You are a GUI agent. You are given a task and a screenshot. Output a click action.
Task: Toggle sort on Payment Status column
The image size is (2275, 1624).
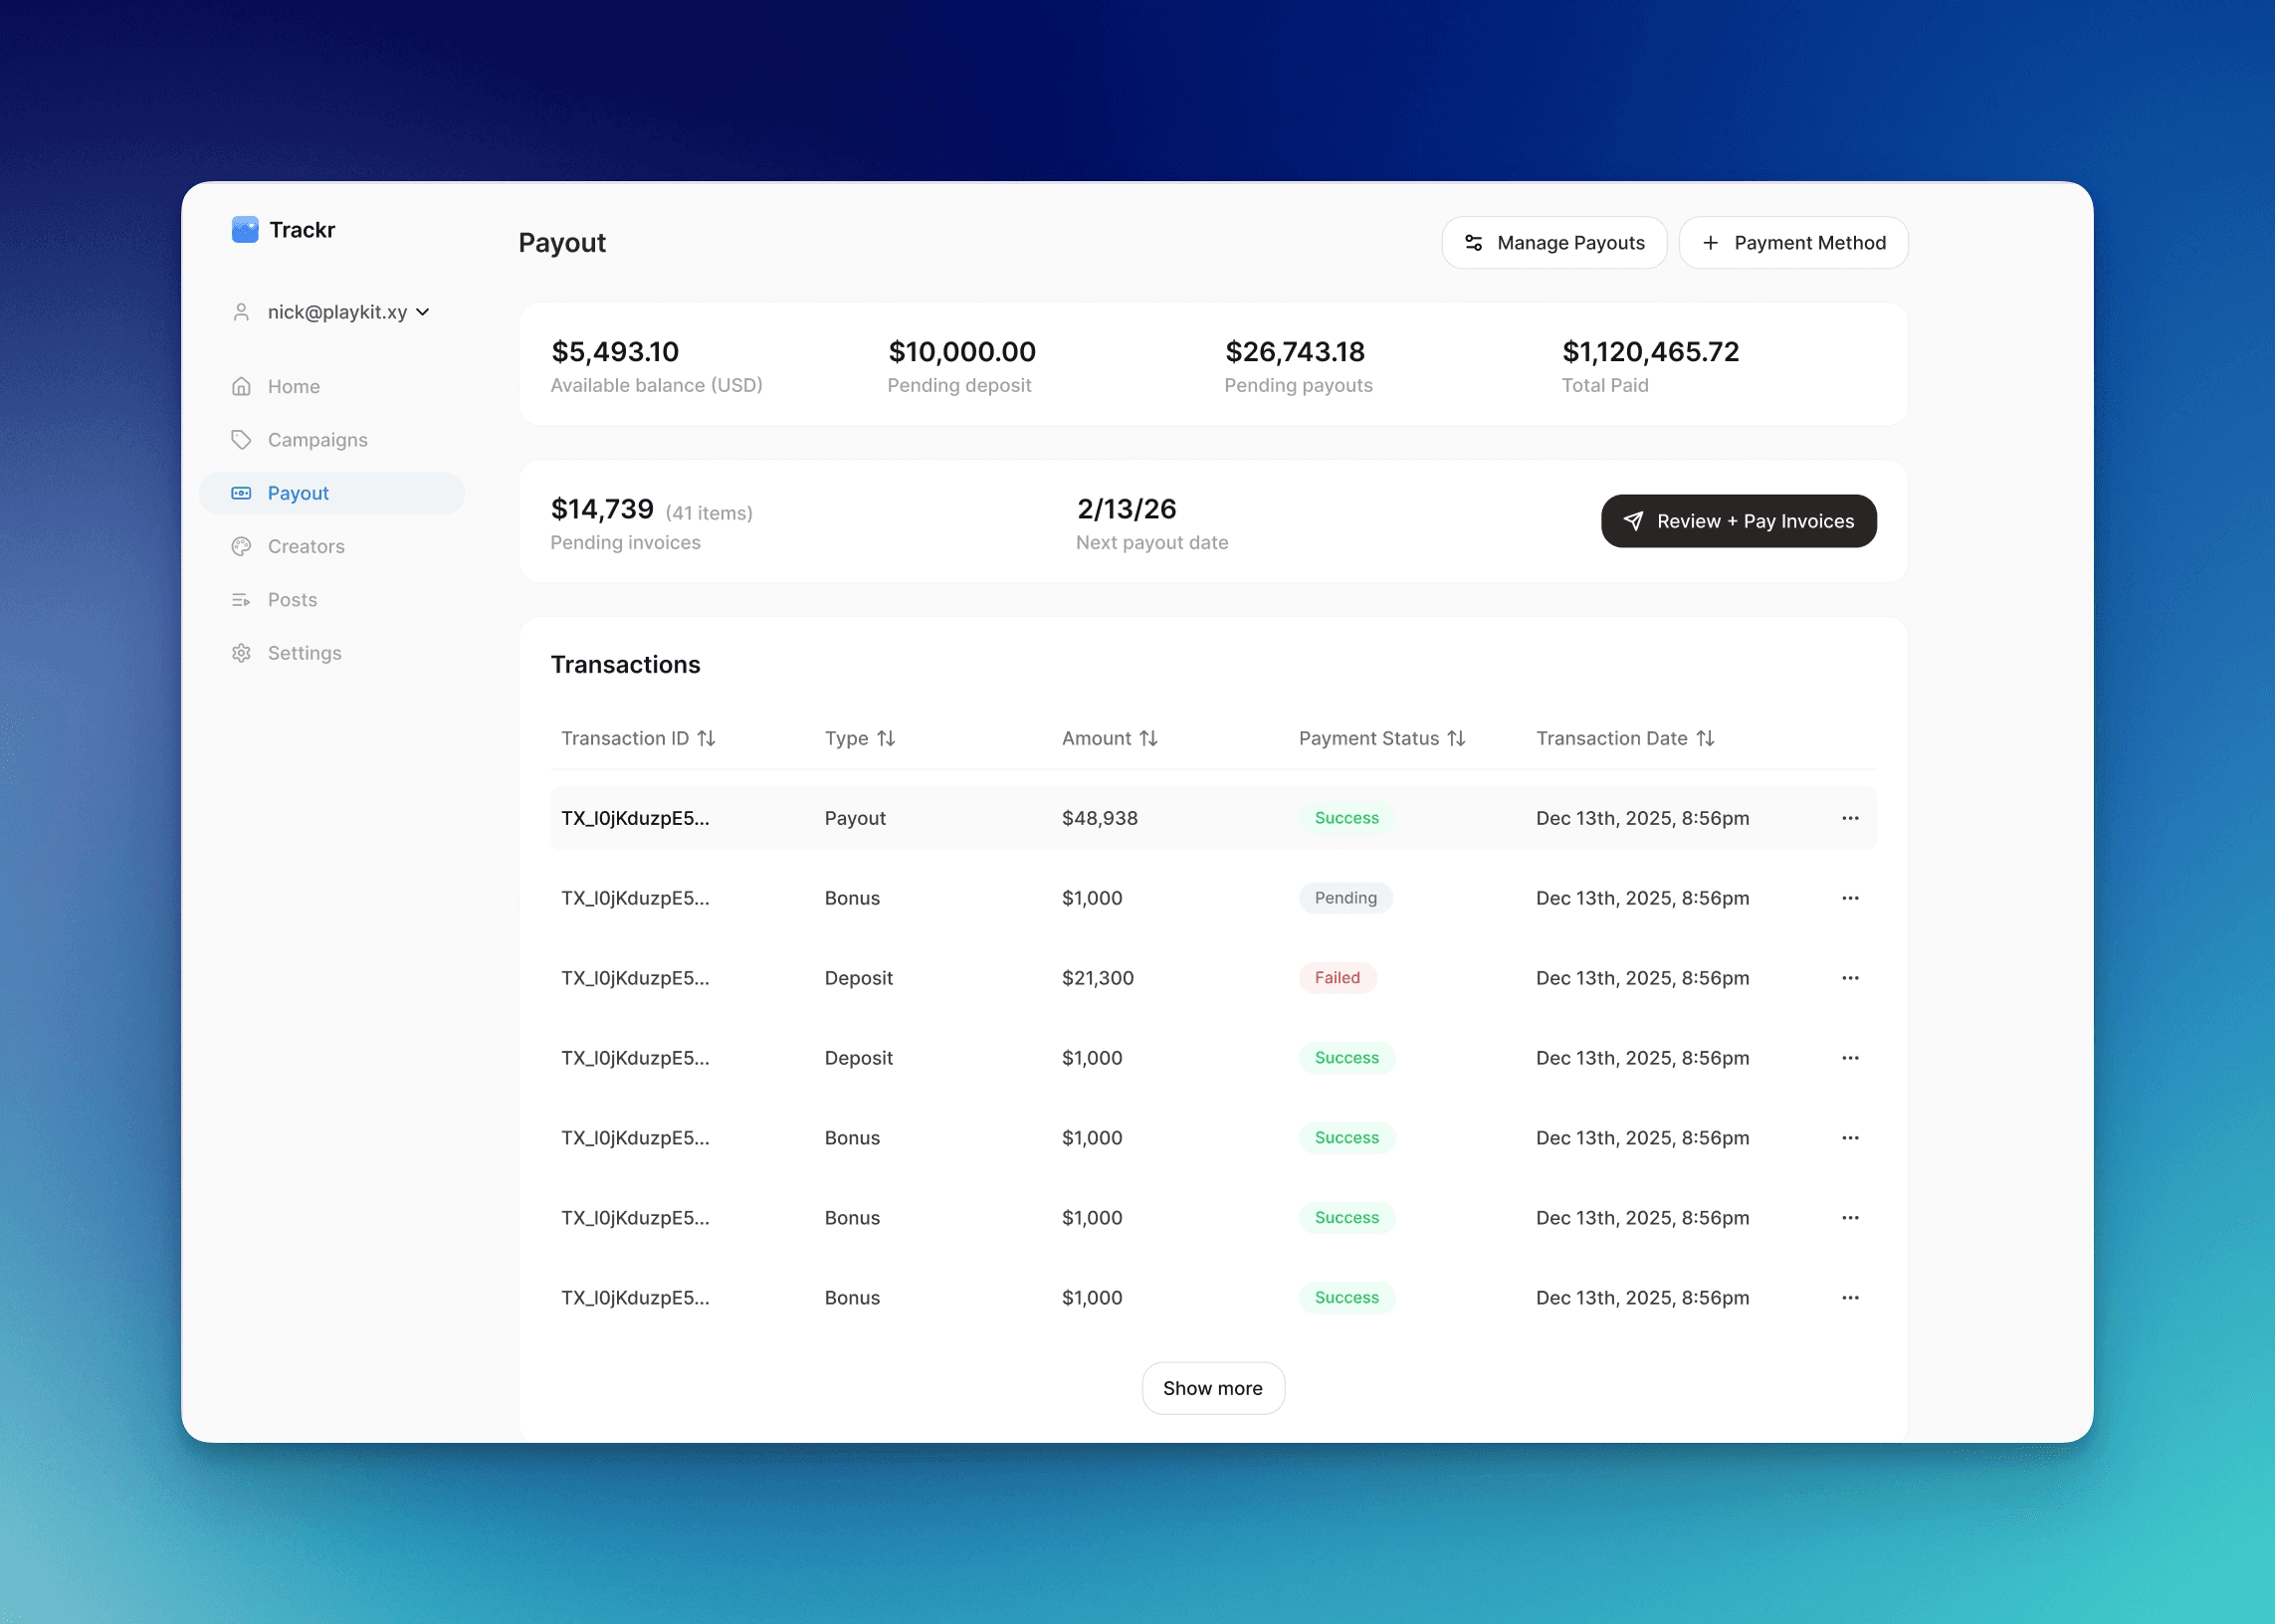(x=1456, y=739)
